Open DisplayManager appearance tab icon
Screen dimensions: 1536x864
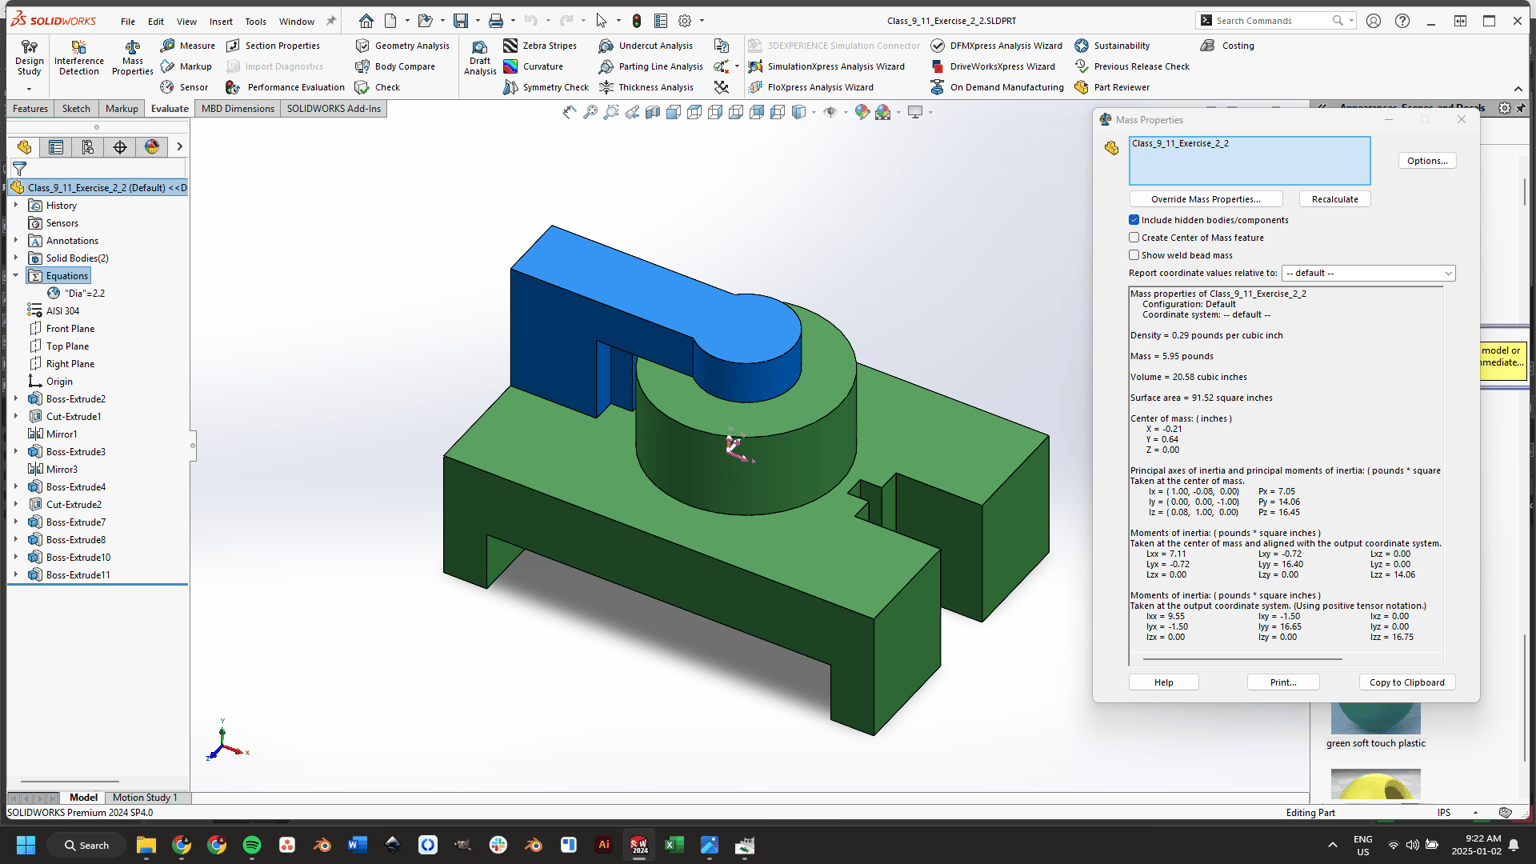coord(152,147)
